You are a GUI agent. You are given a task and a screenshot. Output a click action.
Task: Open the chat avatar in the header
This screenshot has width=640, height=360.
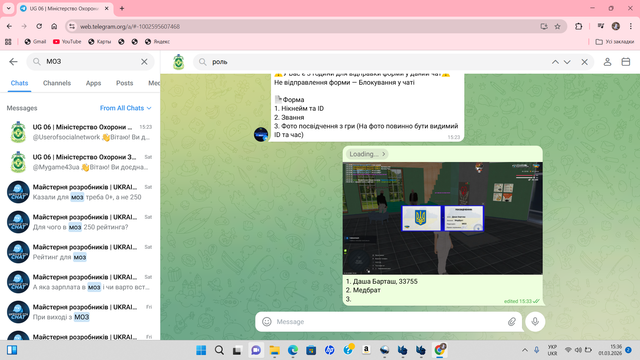pos(178,62)
